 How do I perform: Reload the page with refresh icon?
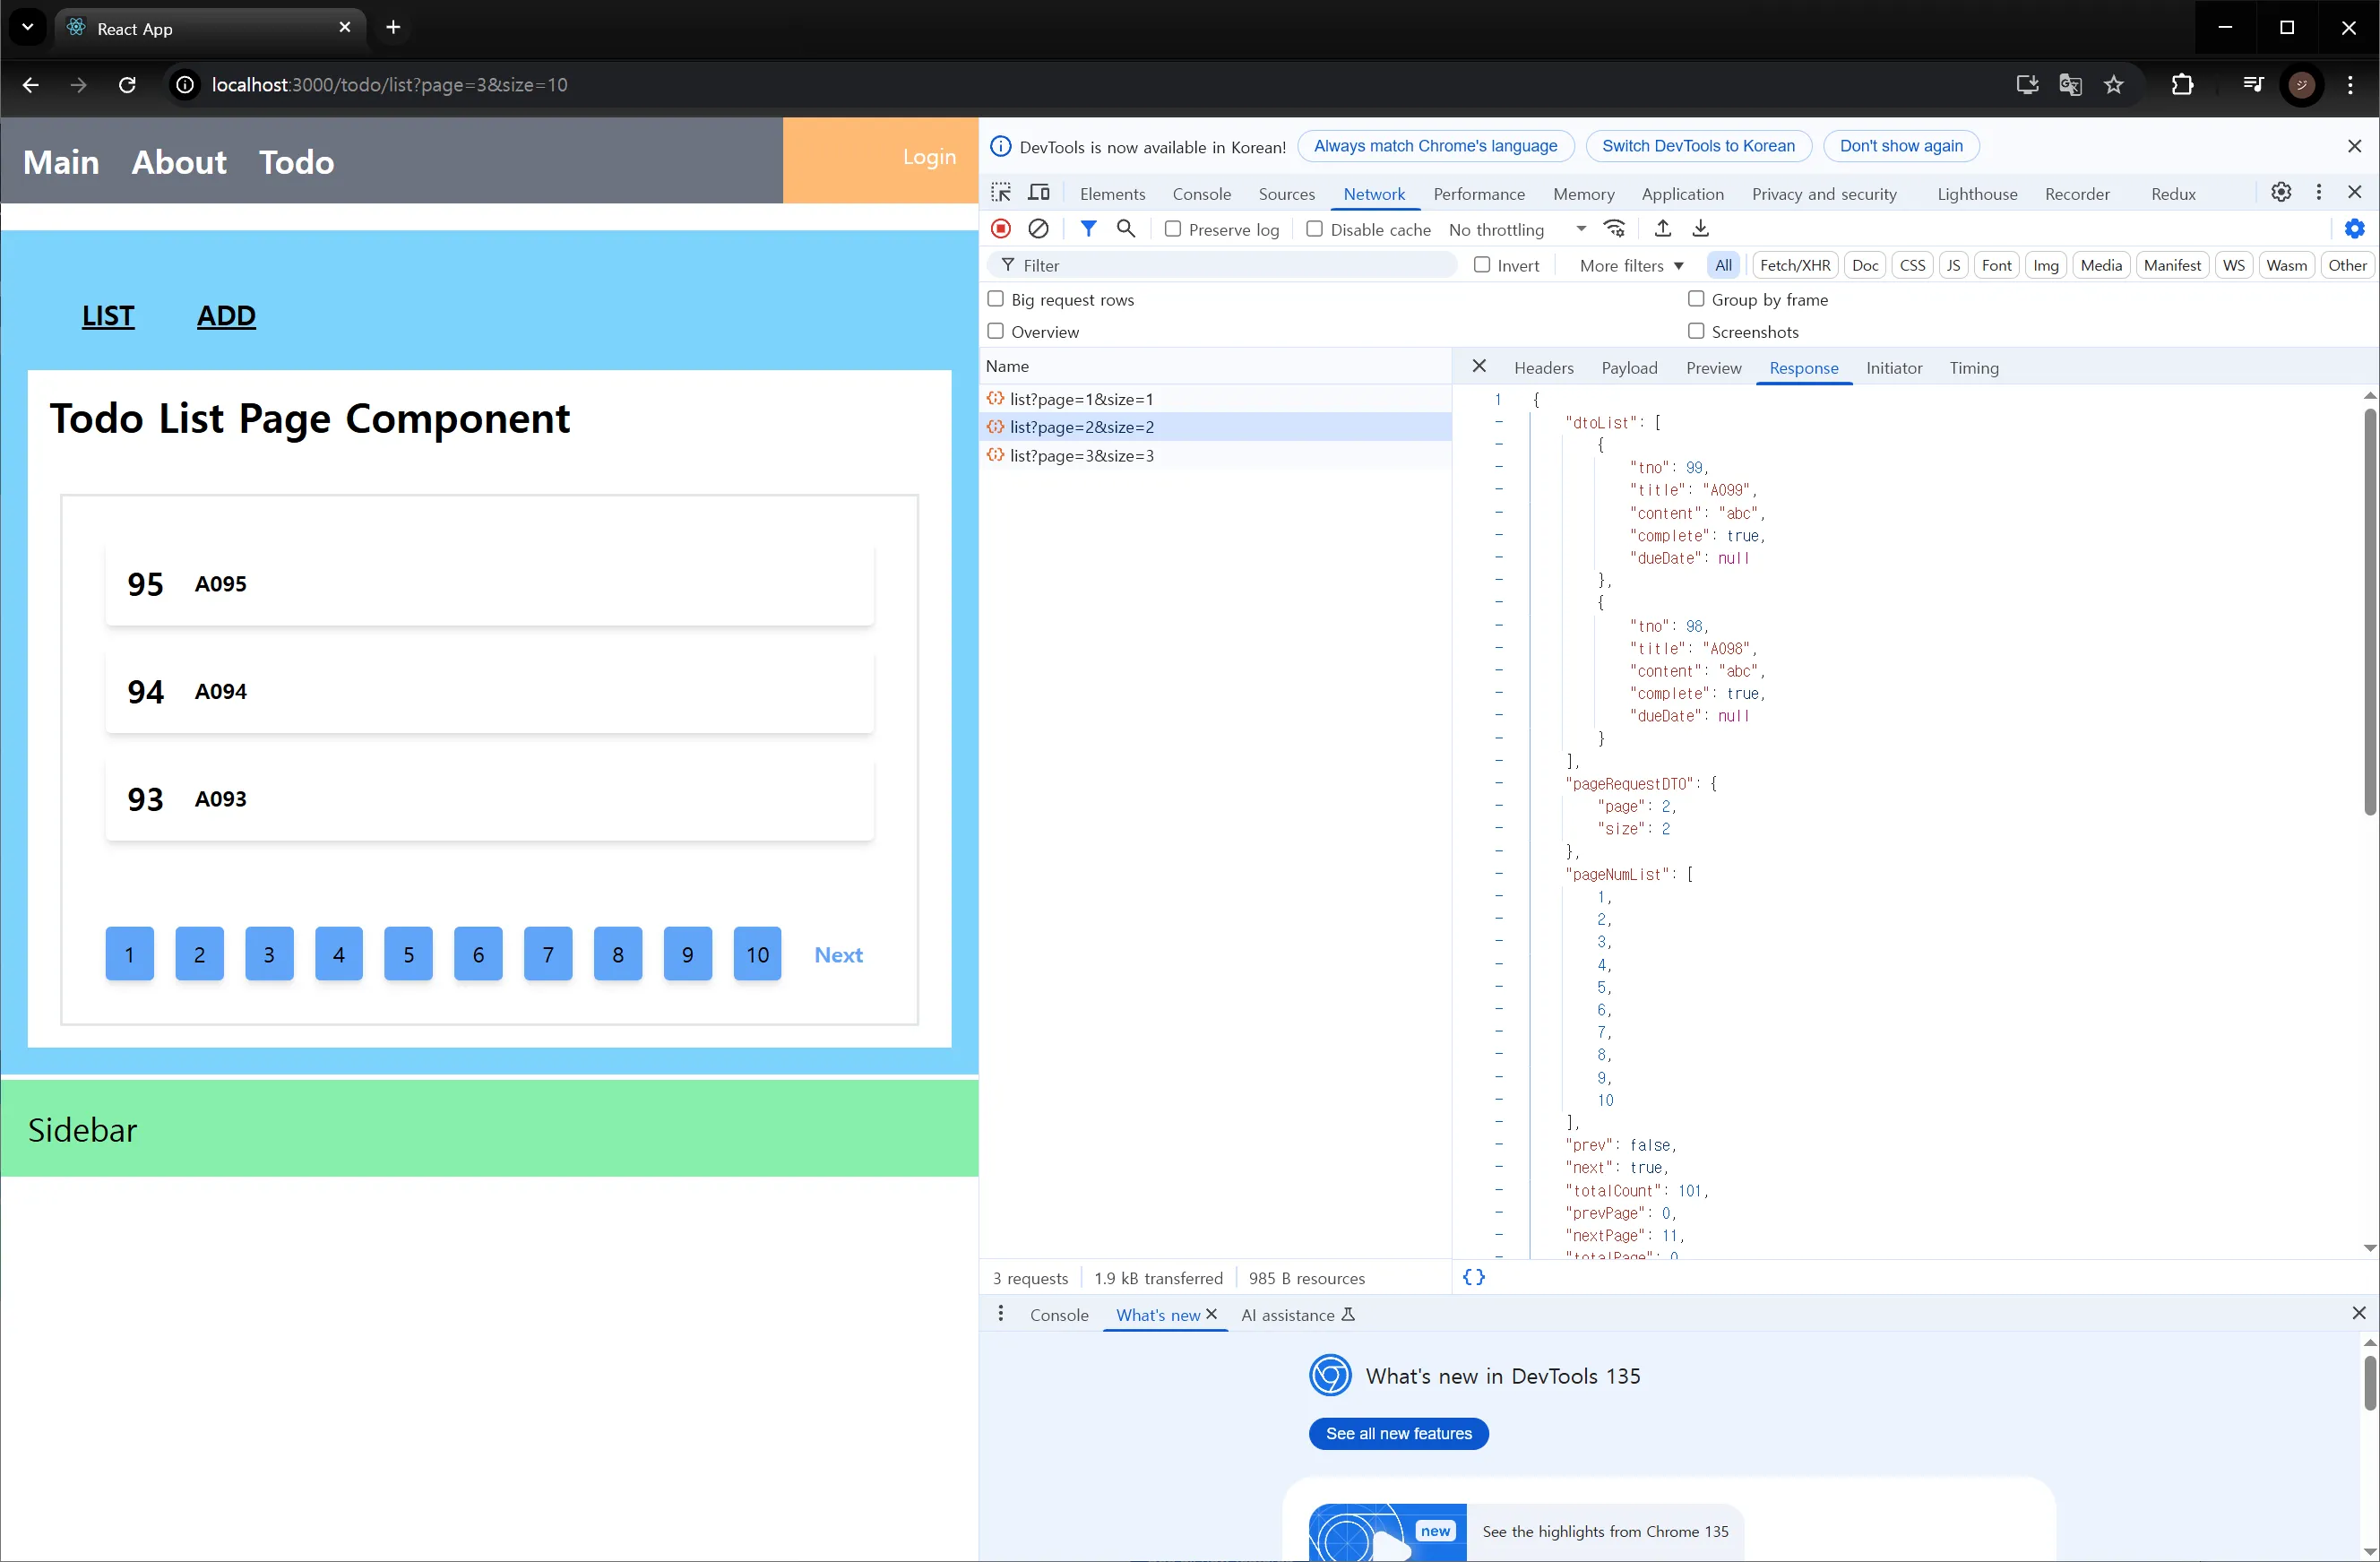127,85
